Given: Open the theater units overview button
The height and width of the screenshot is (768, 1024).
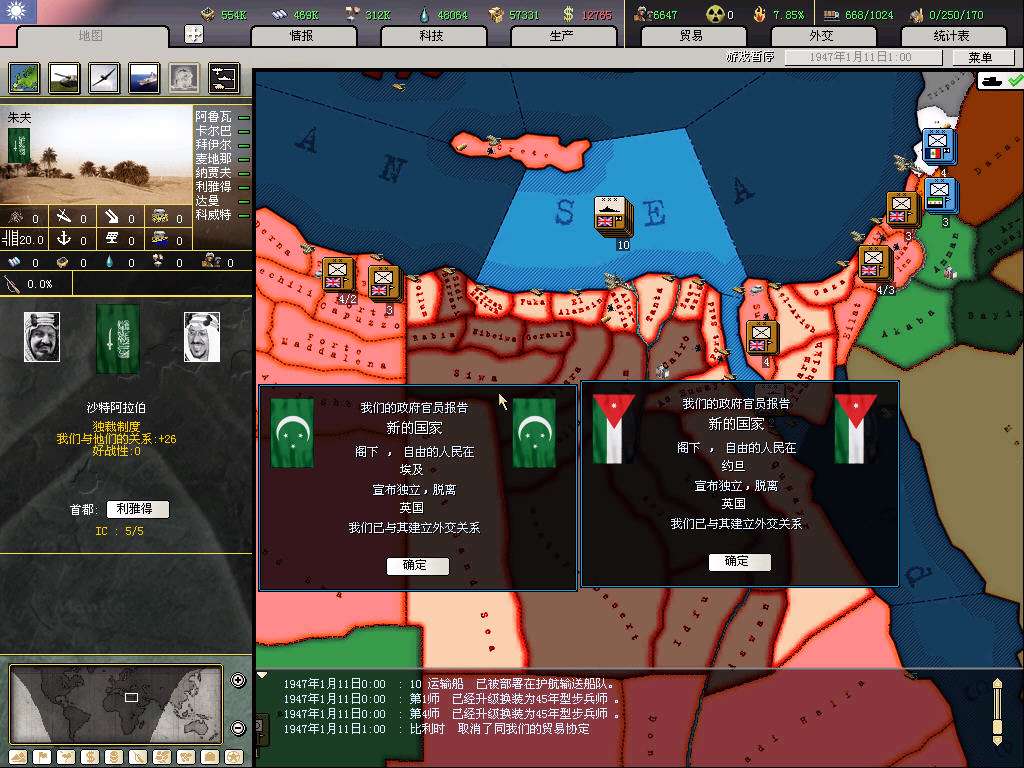Looking at the screenshot, I should (224, 78).
